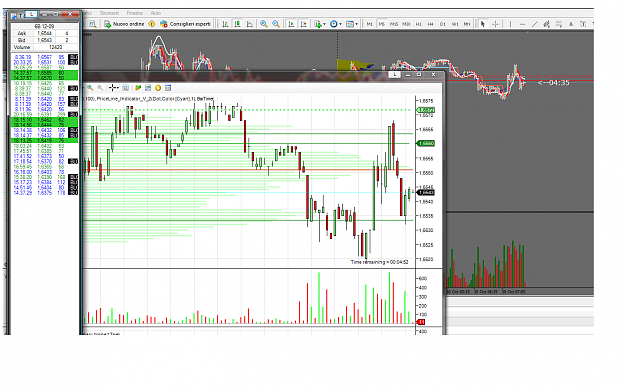Select the Fibonacci retracement tool
Viewport: 625px width, 391px height.
click(559, 24)
